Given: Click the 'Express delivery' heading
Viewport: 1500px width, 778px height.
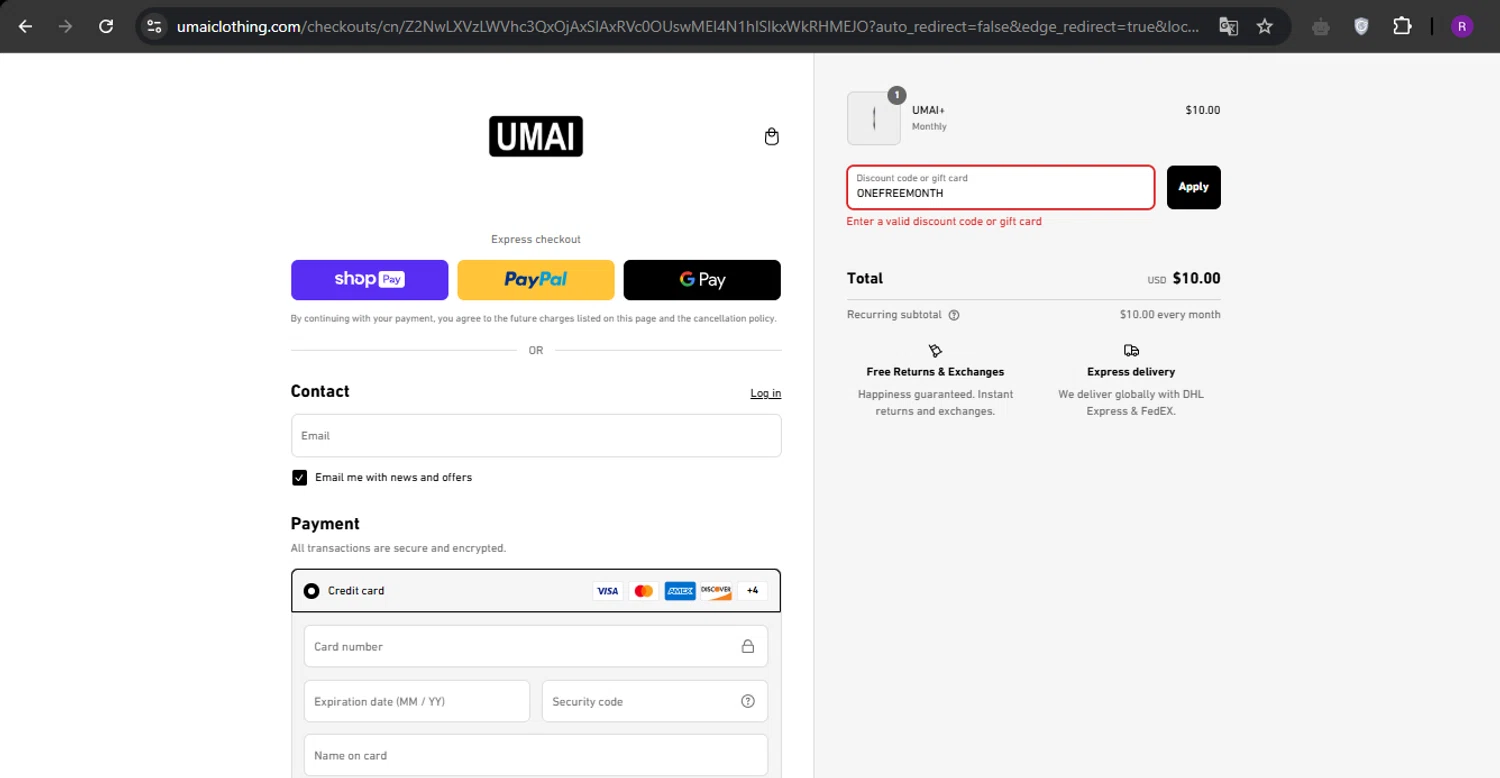Looking at the screenshot, I should pyautogui.click(x=1131, y=372).
